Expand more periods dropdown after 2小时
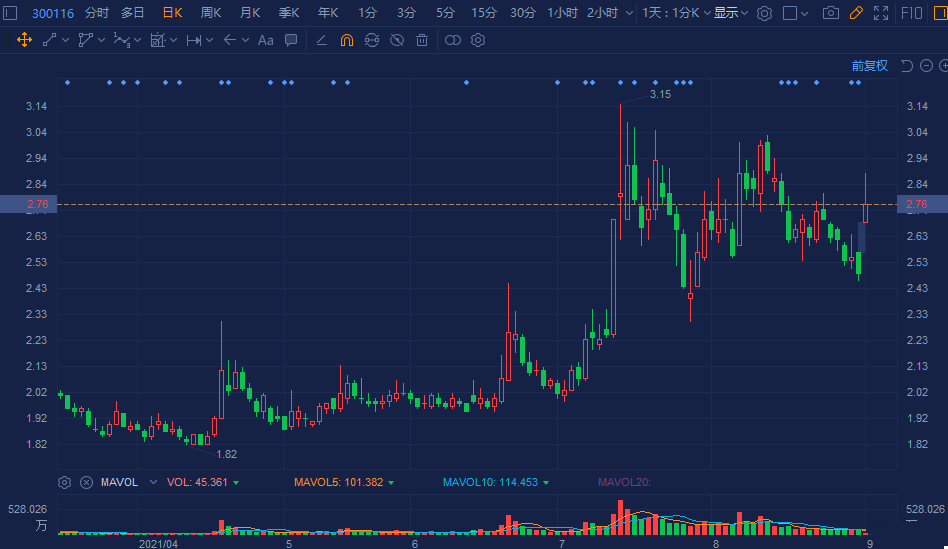 (x=629, y=13)
